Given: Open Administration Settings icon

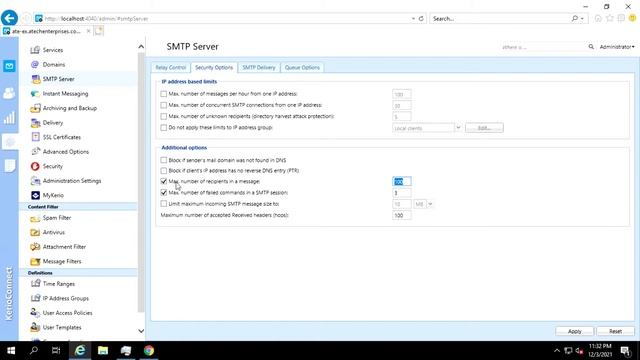Looking at the screenshot, I should 35,181.
